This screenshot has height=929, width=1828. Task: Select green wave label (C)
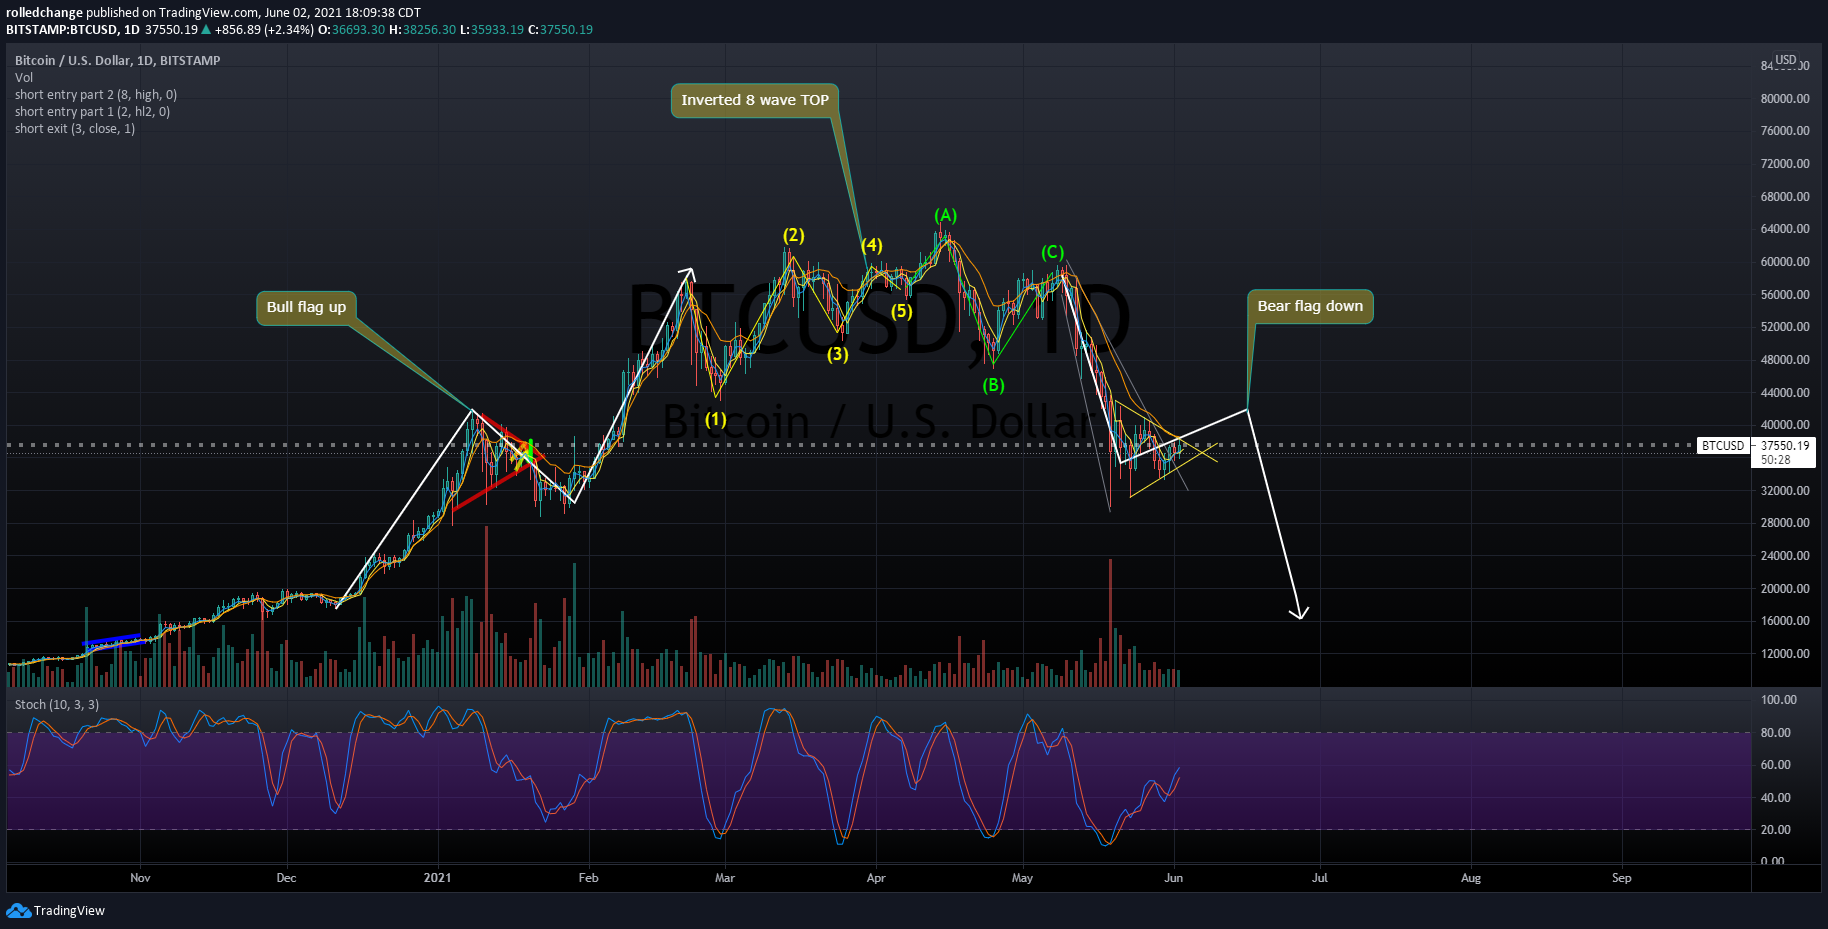(x=1052, y=252)
